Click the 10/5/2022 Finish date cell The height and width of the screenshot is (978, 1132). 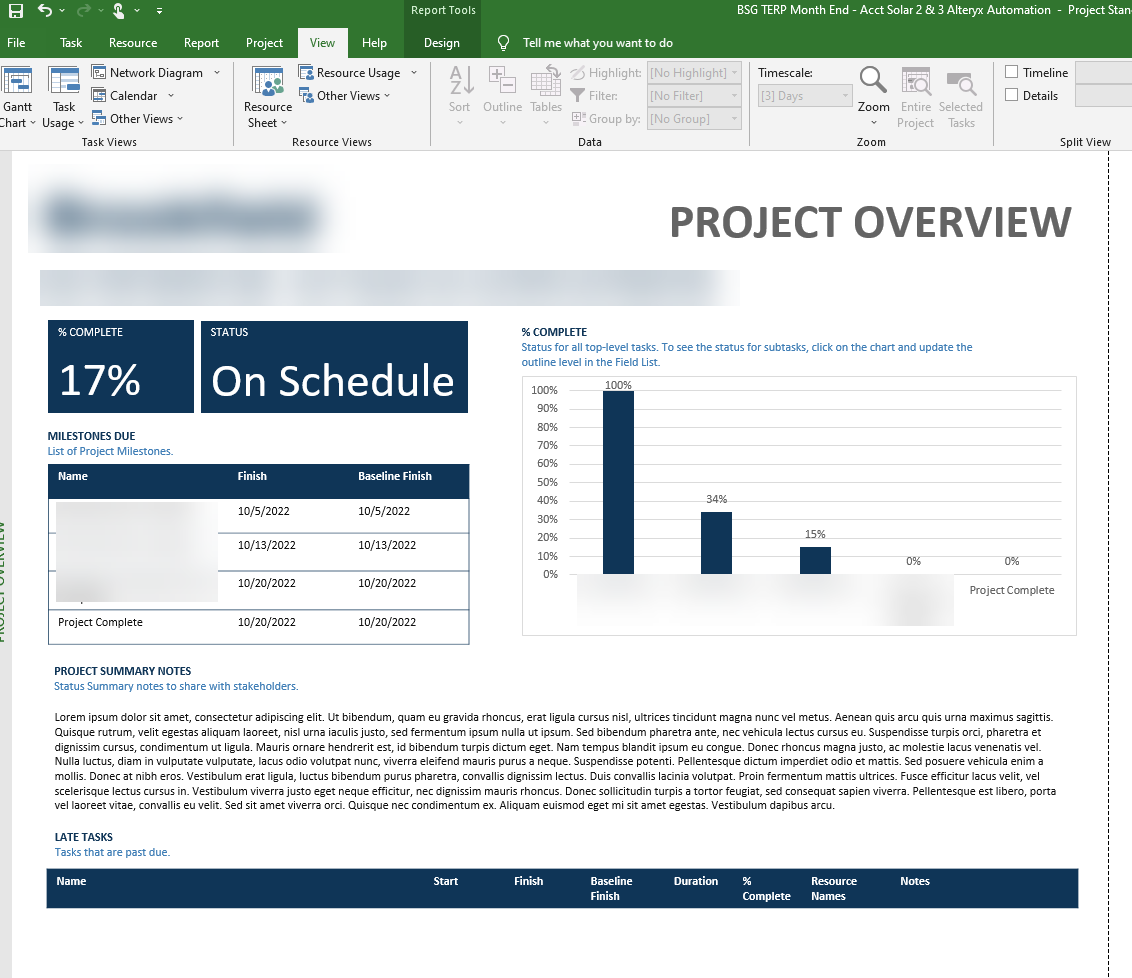264,511
